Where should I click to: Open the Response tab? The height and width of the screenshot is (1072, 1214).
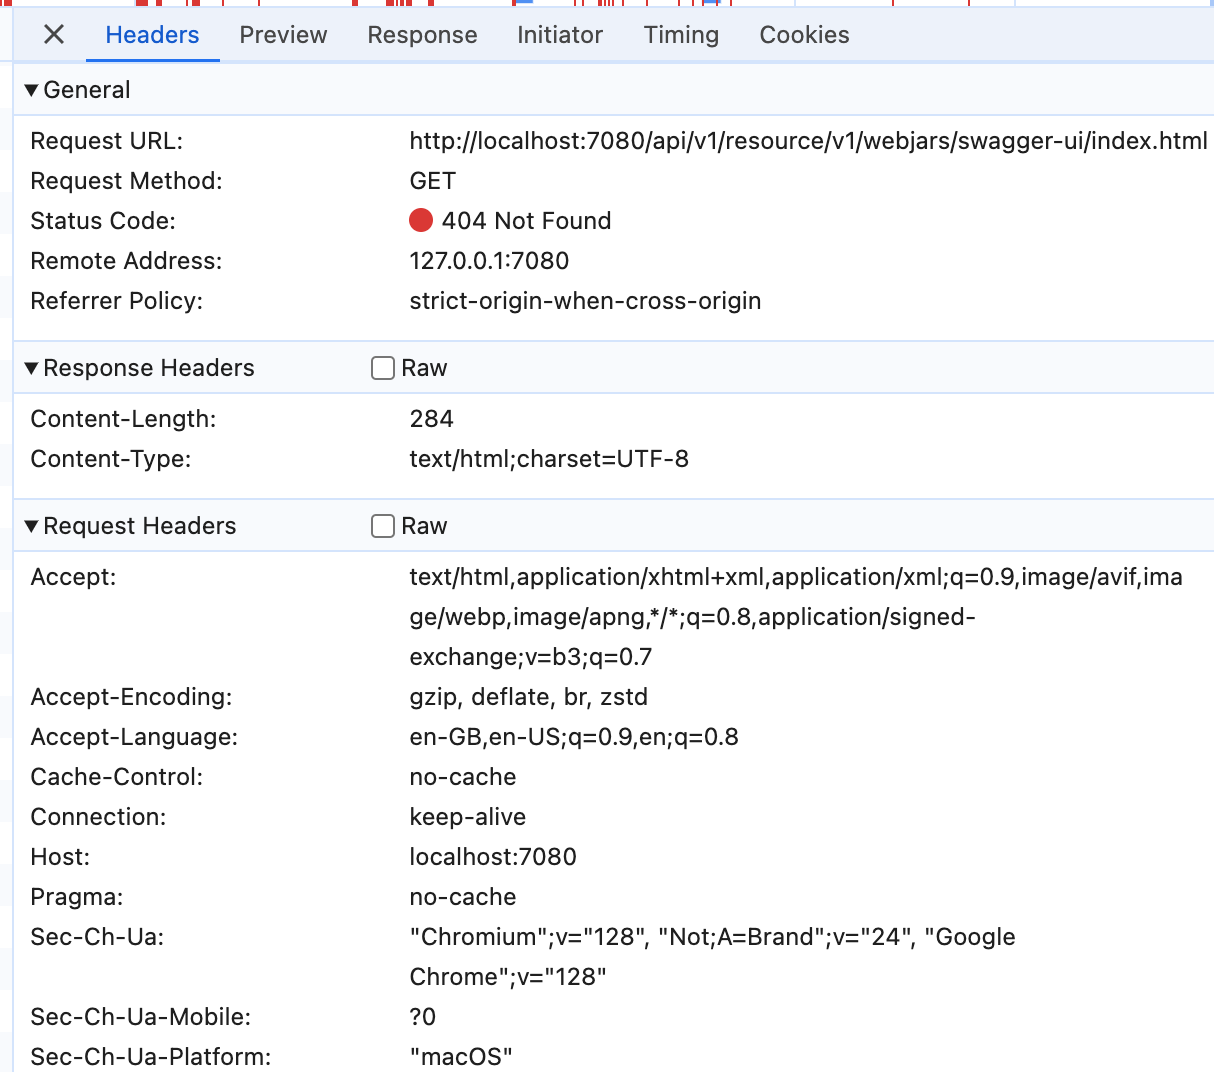(x=422, y=34)
